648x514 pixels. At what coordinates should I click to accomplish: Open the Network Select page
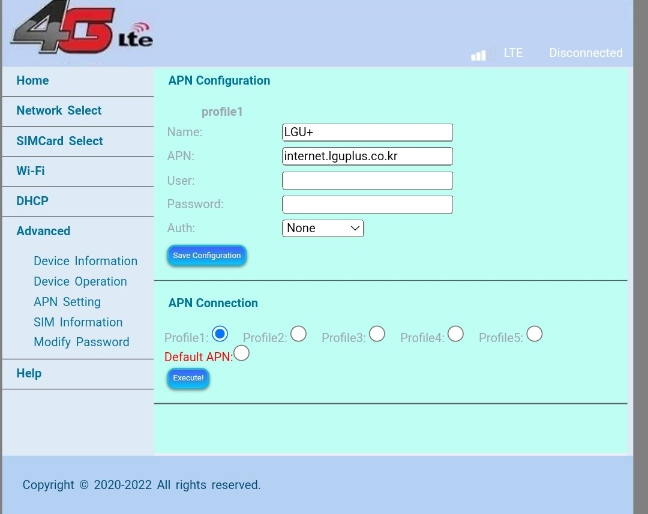tap(59, 111)
